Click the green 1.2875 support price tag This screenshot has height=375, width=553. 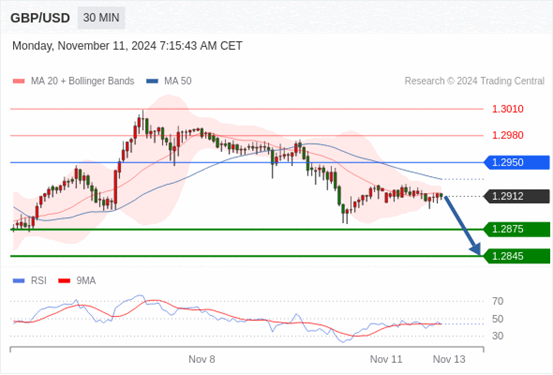(517, 229)
